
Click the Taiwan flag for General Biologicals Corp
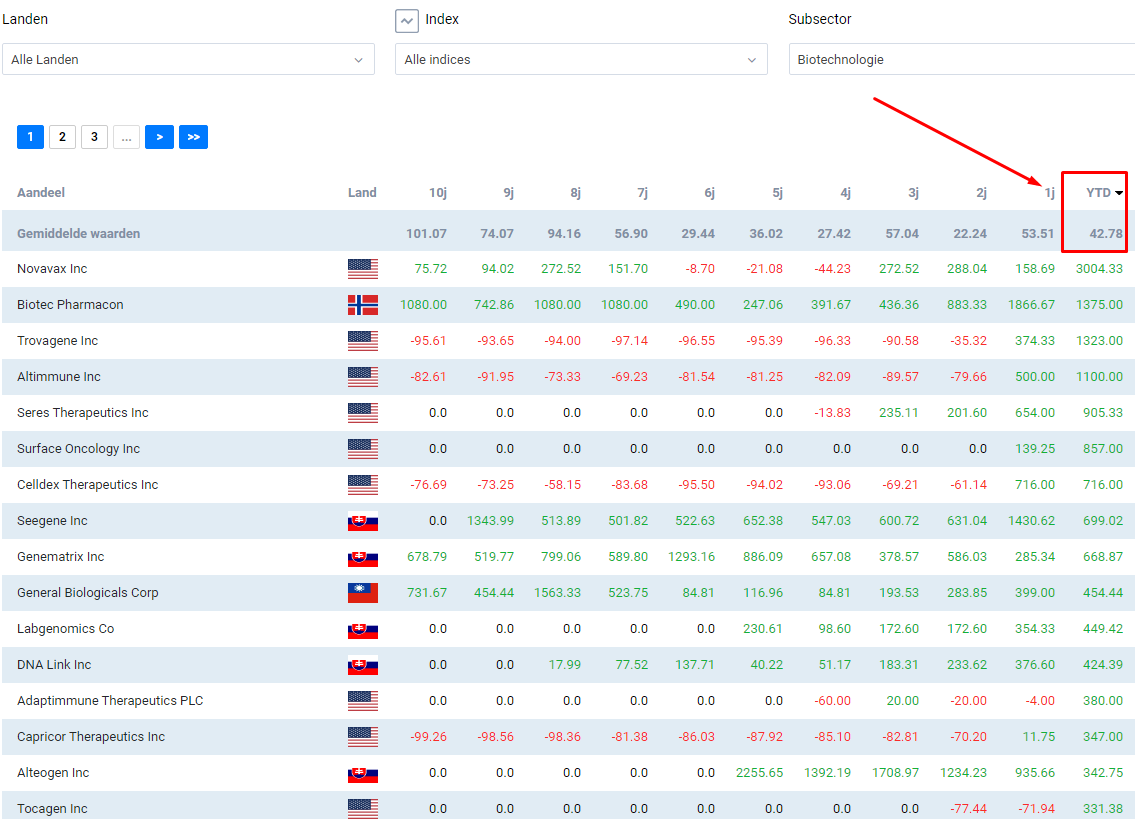coord(363,593)
